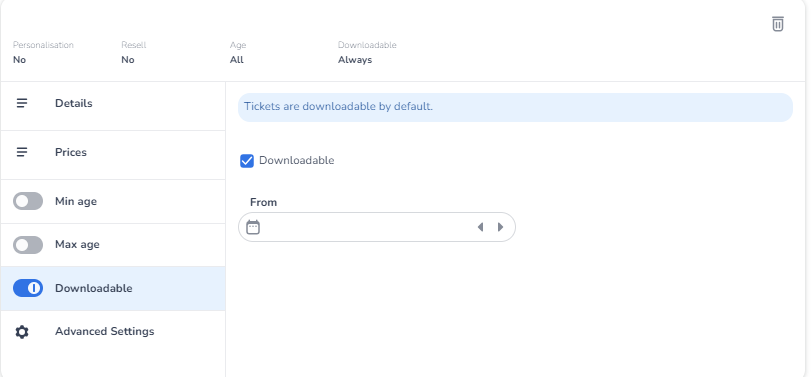Click the 'Tickets are downloadable by default' banner
The height and width of the screenshot is (377, 811).
(x=515, y=108)
